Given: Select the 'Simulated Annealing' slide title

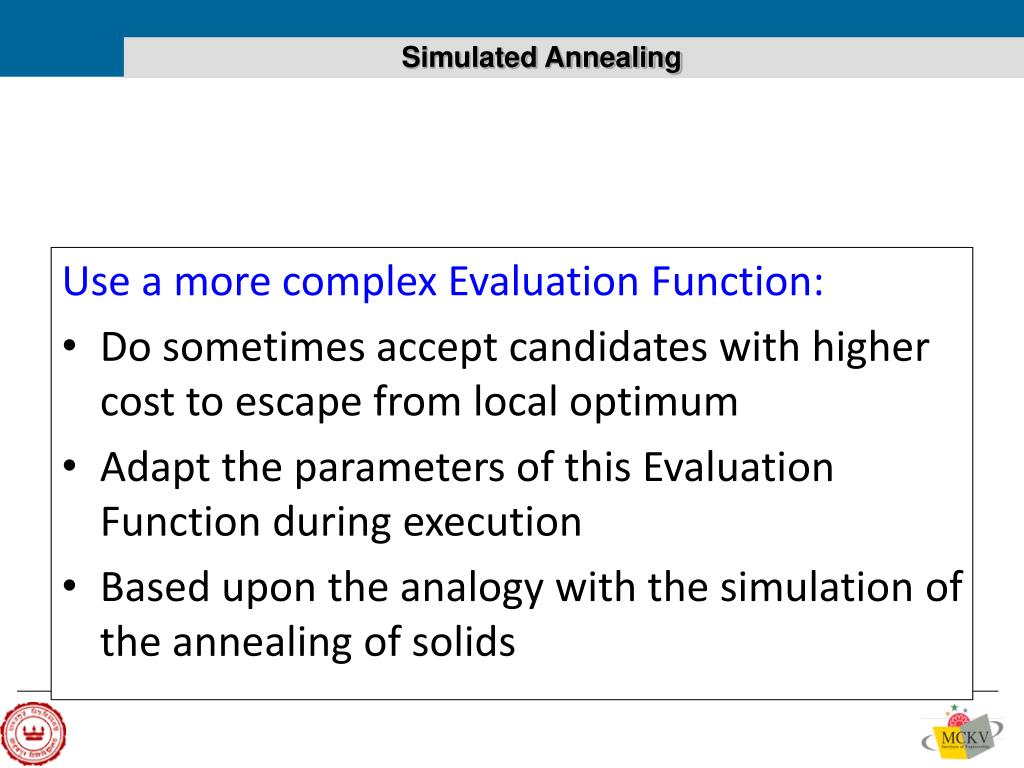Looking at the screenshot, I should (541, 58).
